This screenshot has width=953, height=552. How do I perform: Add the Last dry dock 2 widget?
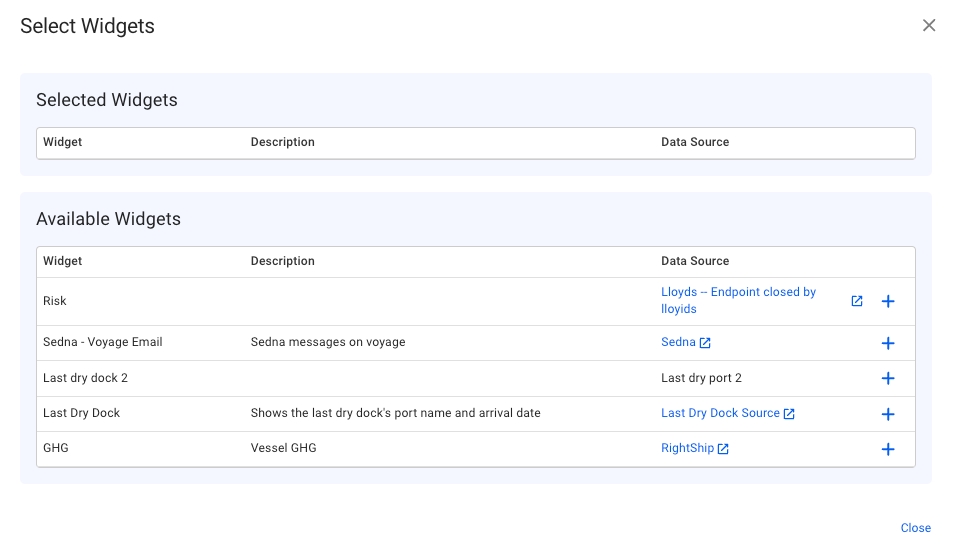click(887, 378)
